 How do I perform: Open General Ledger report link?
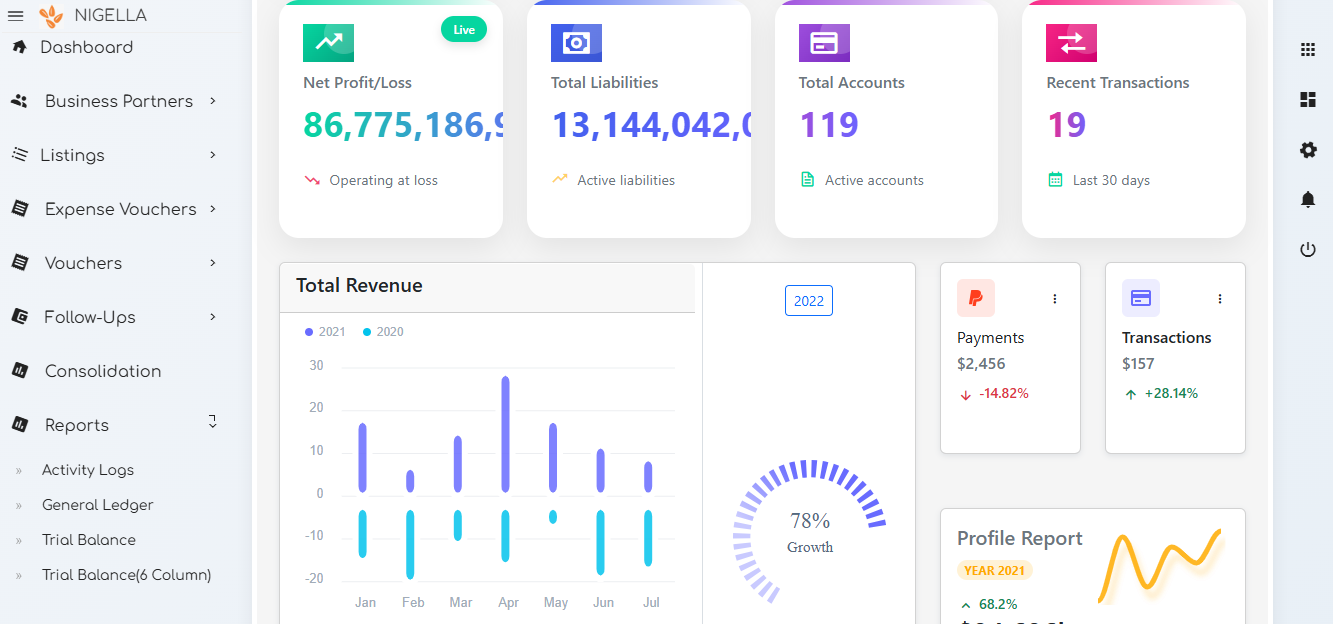[97, 505]
